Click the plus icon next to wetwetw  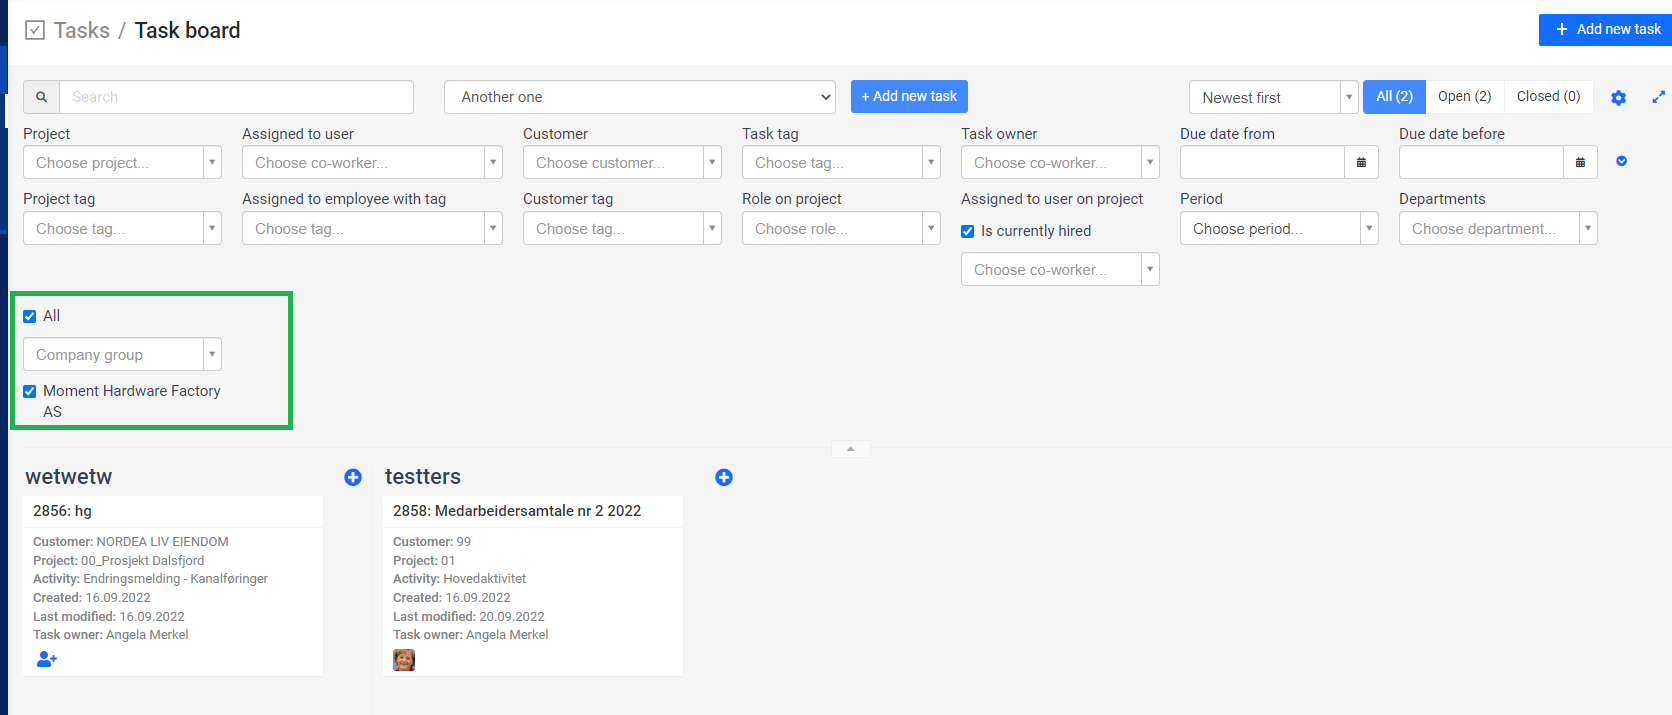(x=353, y=477)
